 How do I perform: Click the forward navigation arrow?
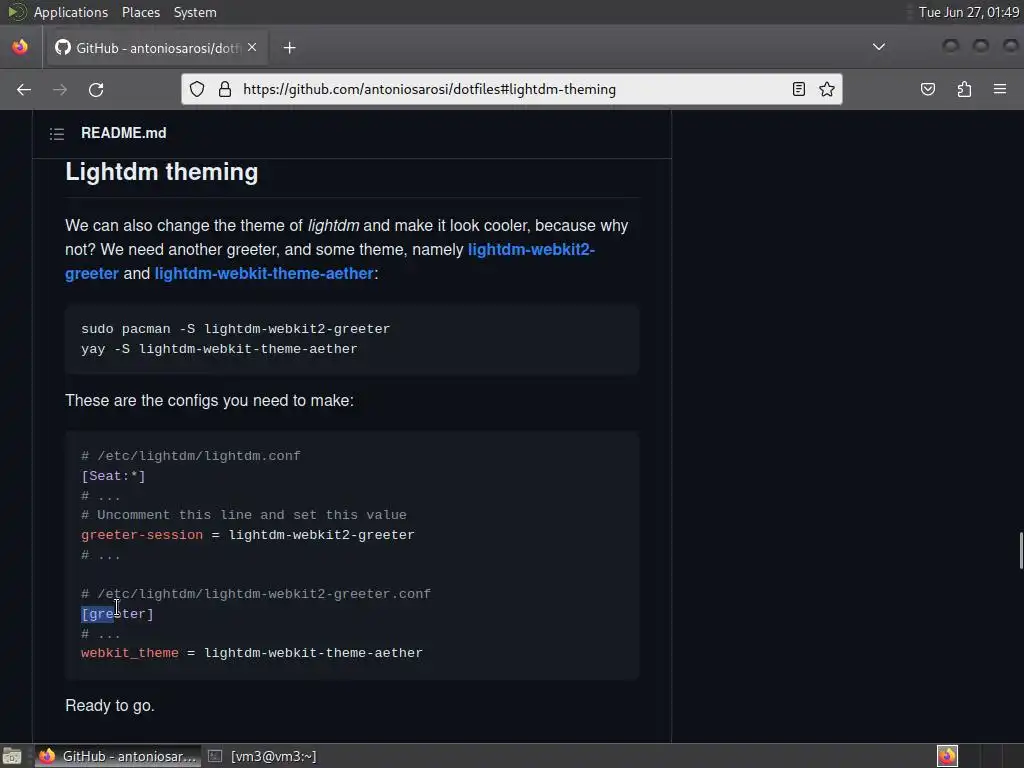pos(60,89)
